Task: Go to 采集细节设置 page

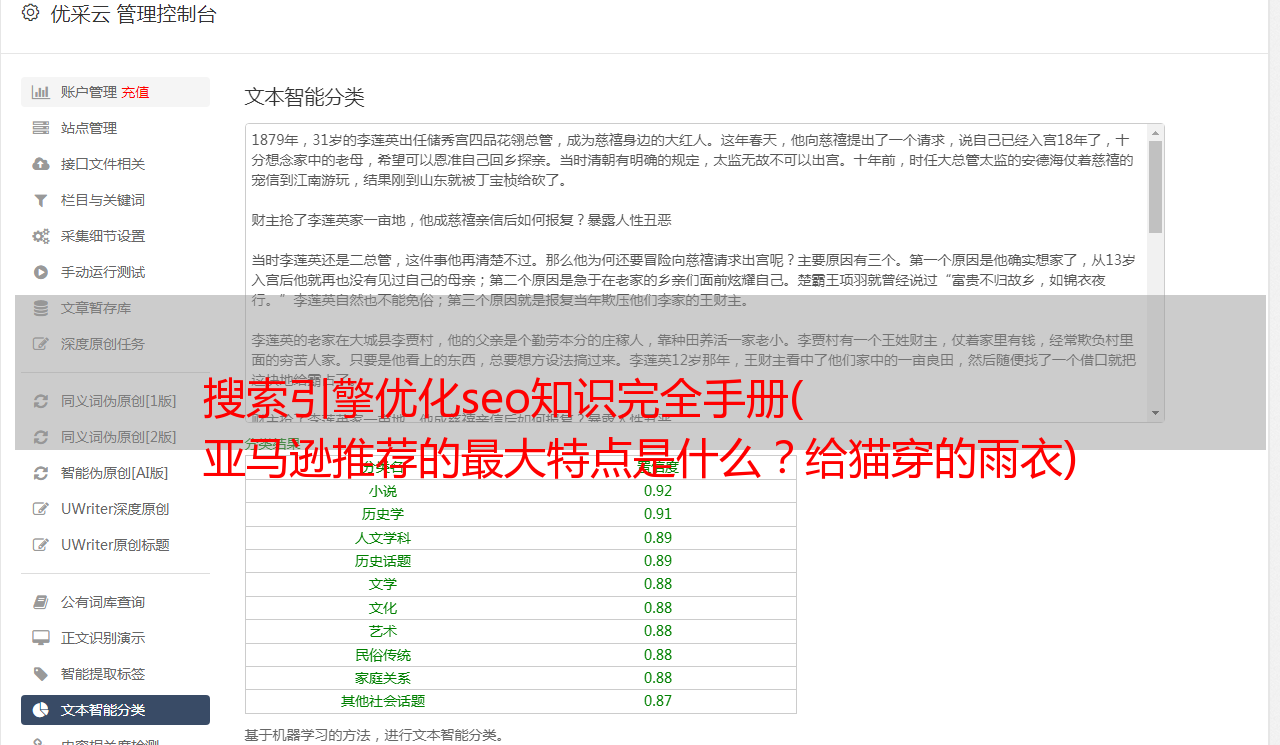Action: pyautogui.click(x=115, y=236)
